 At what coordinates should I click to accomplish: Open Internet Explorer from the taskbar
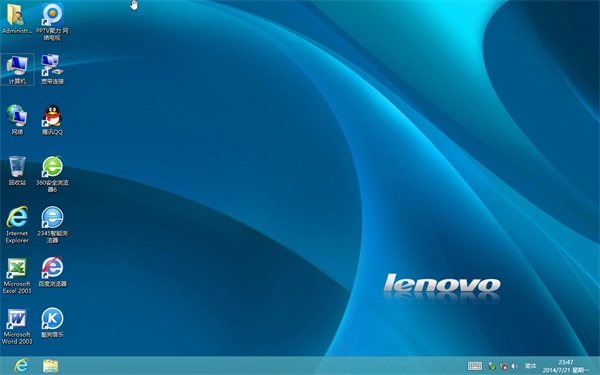pyautogui.click(x=21, y=365)
